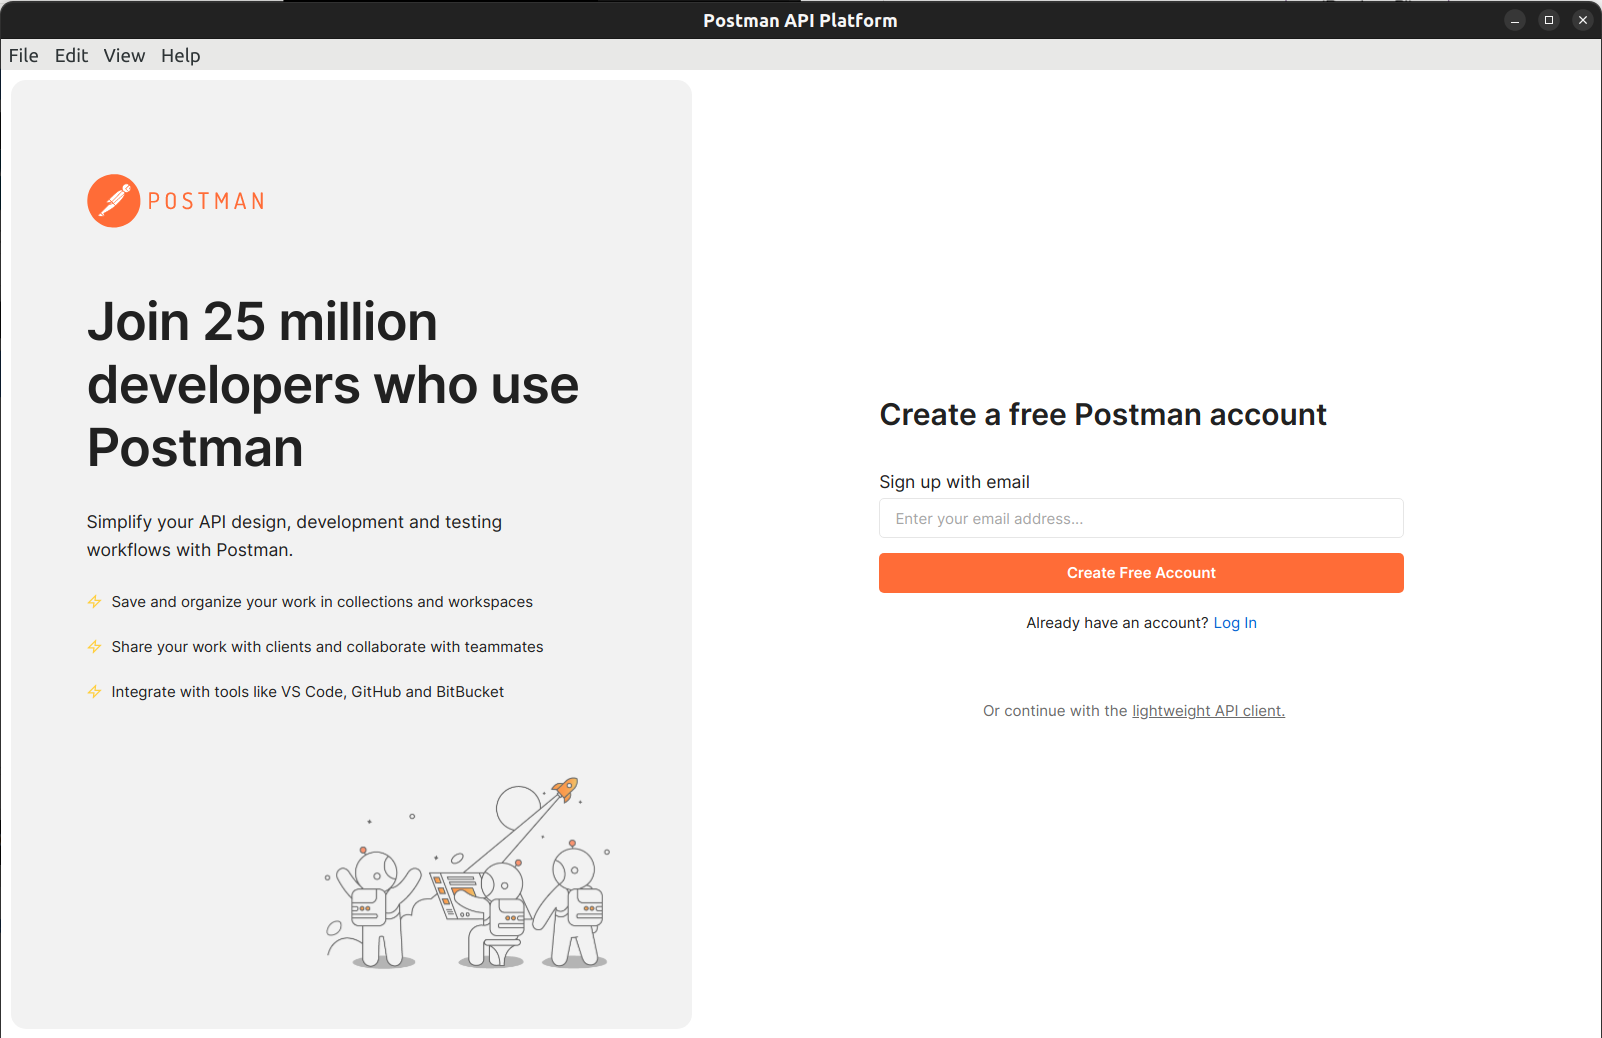
Task: Open the File menu
Action: tap(24, 56)
